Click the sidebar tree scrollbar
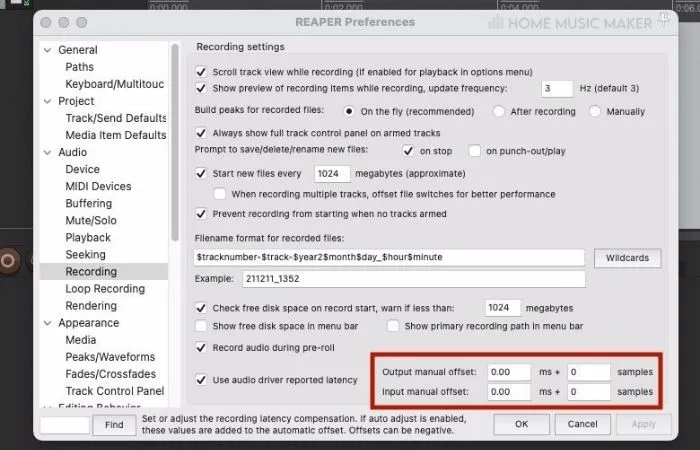The width and height of the screenshot is (700, 450). tap(175, 143)
